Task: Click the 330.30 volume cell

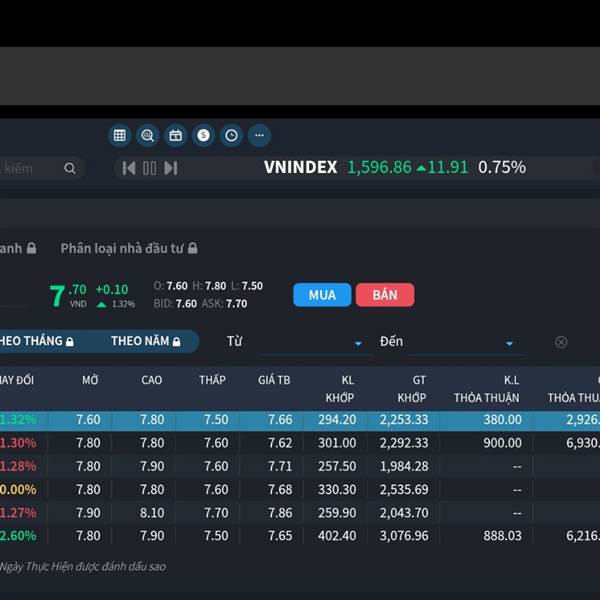Action: pos(337,489)
